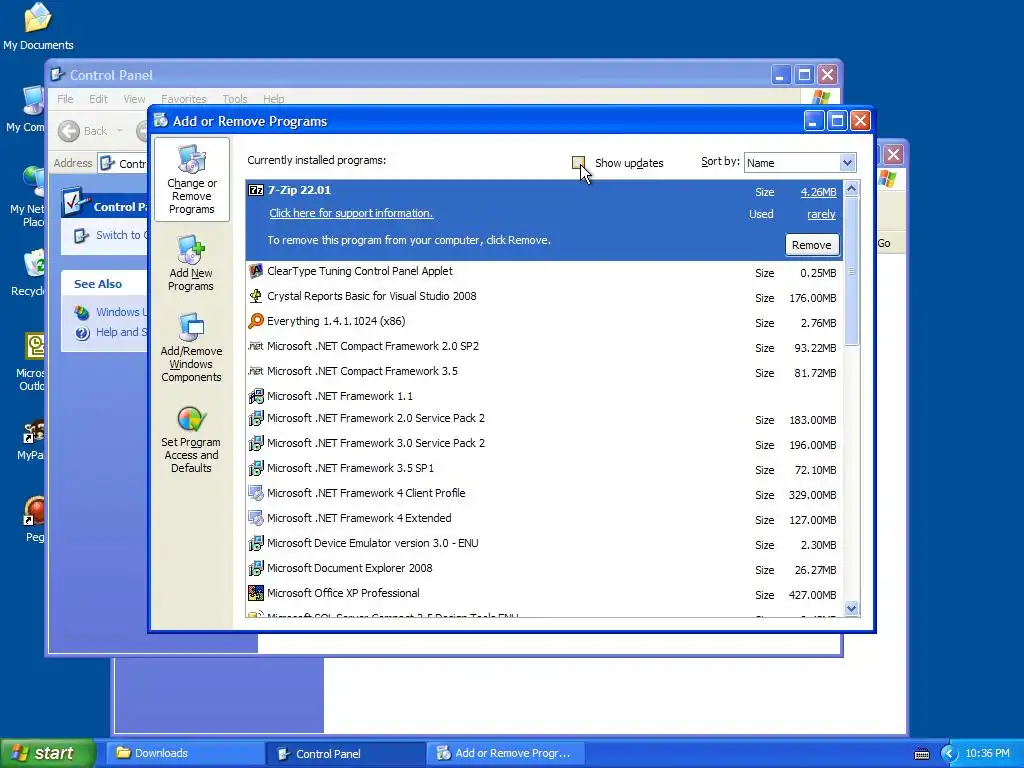Click the Crystal Reports Basic icon
The width and height of the screenshot is (1024, 768).
click(256, 296)
